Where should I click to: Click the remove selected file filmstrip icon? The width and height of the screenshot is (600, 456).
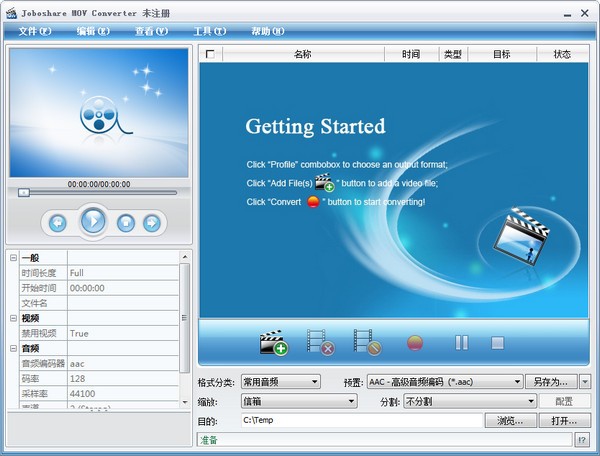click(320, 342)
